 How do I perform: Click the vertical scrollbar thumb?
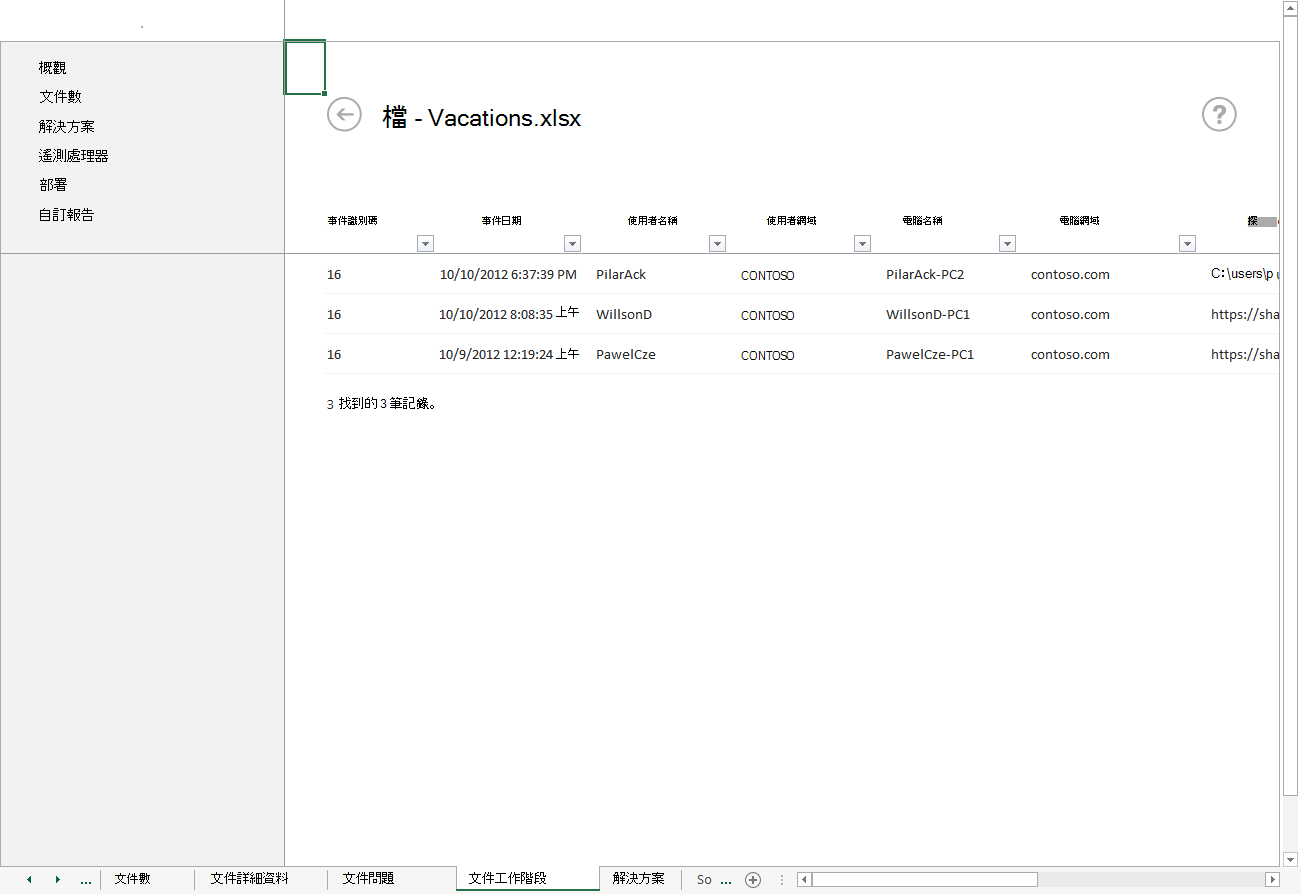[1290, 406]
